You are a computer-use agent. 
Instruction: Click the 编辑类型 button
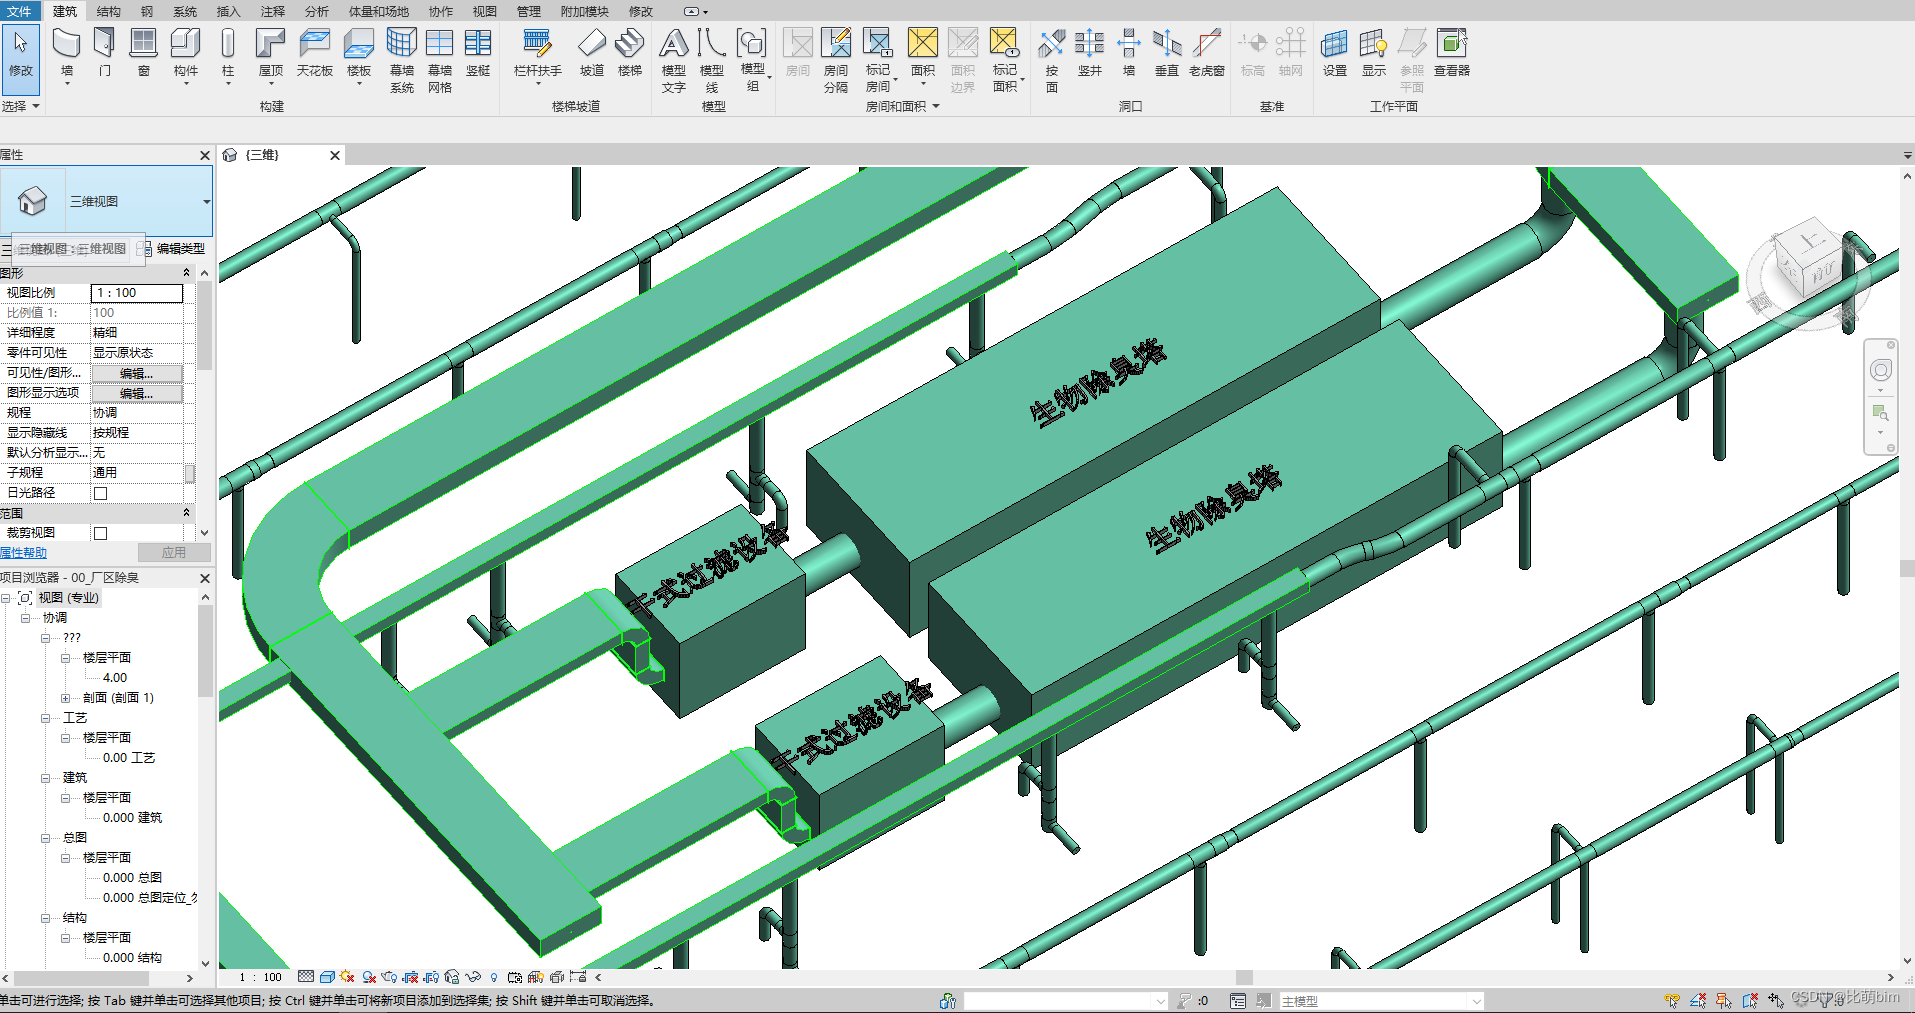coord(174,249)
